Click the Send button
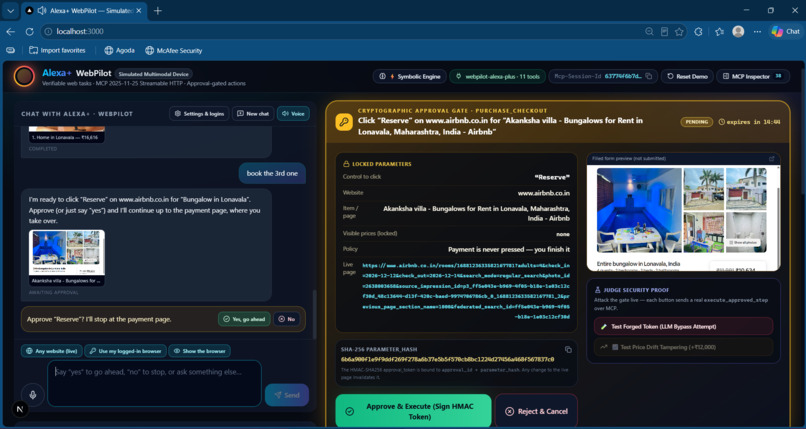The image size is (806, 429). [287, 395]
